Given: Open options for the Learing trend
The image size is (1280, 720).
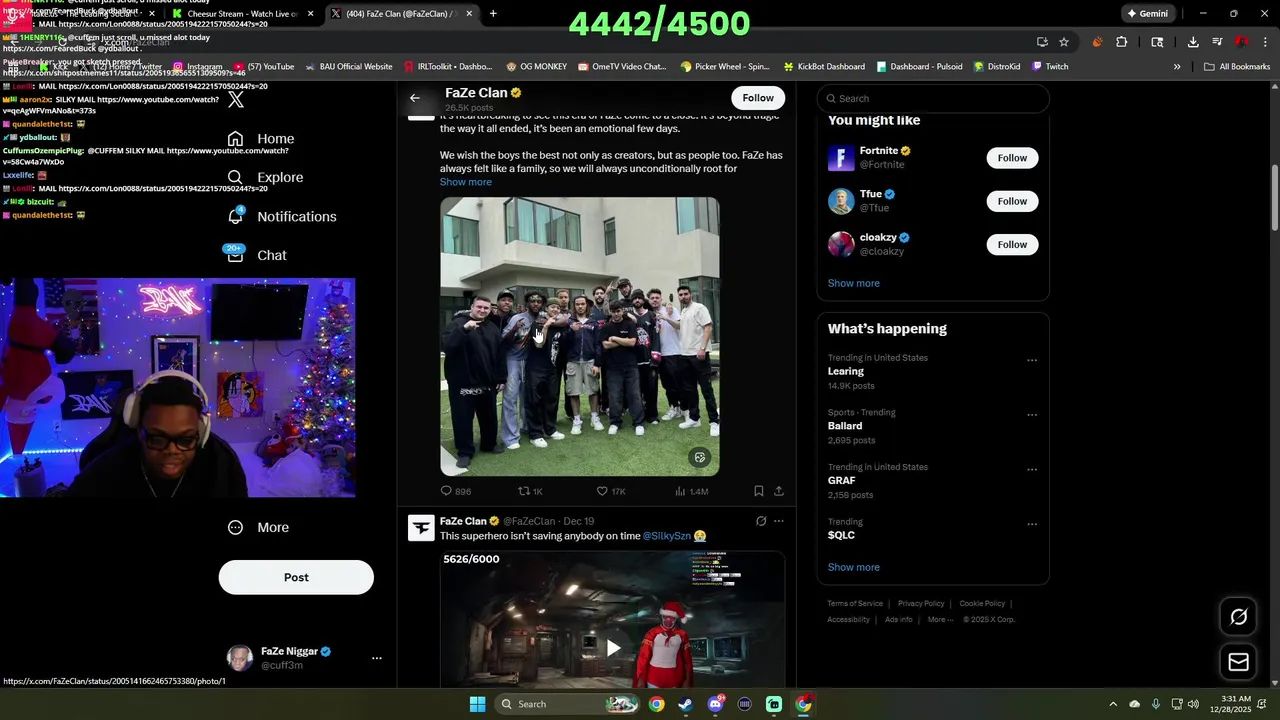Looking at the screenshot, I should [1032, 360].
